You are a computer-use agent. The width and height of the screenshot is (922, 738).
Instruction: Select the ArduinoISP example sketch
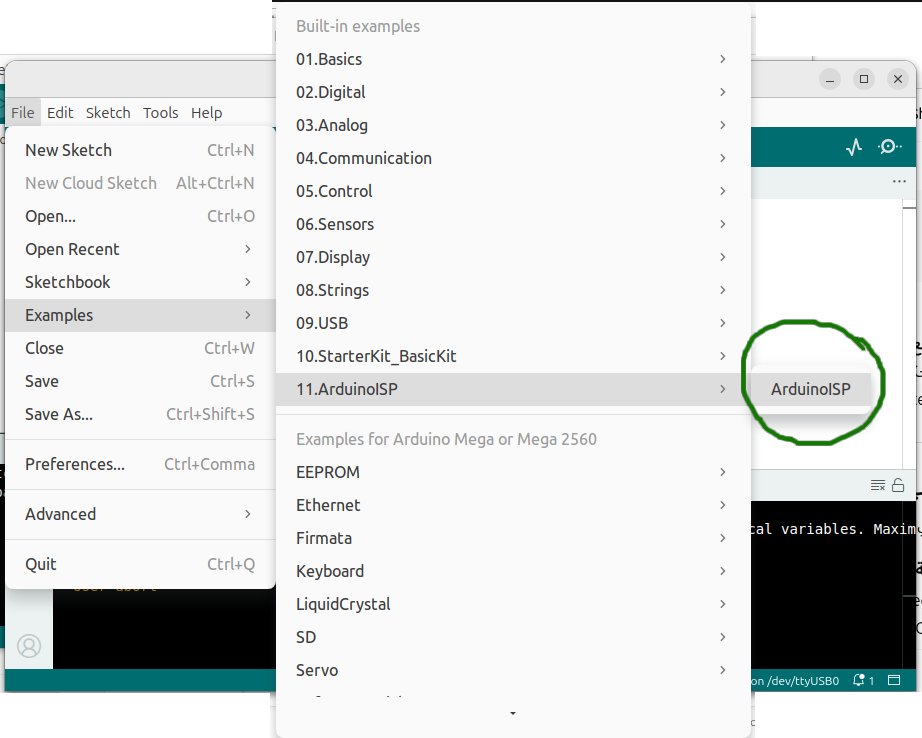point(810,389)
